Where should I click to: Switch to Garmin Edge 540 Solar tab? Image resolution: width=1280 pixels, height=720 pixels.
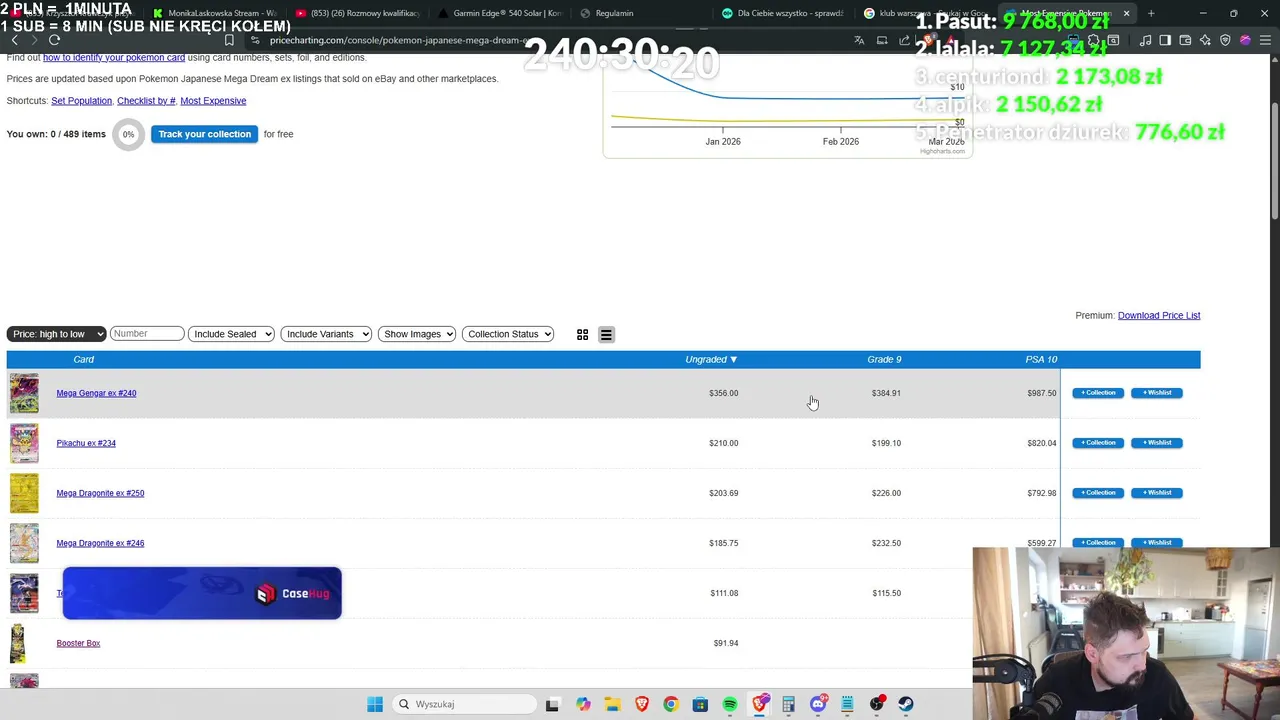pos(499,13)
